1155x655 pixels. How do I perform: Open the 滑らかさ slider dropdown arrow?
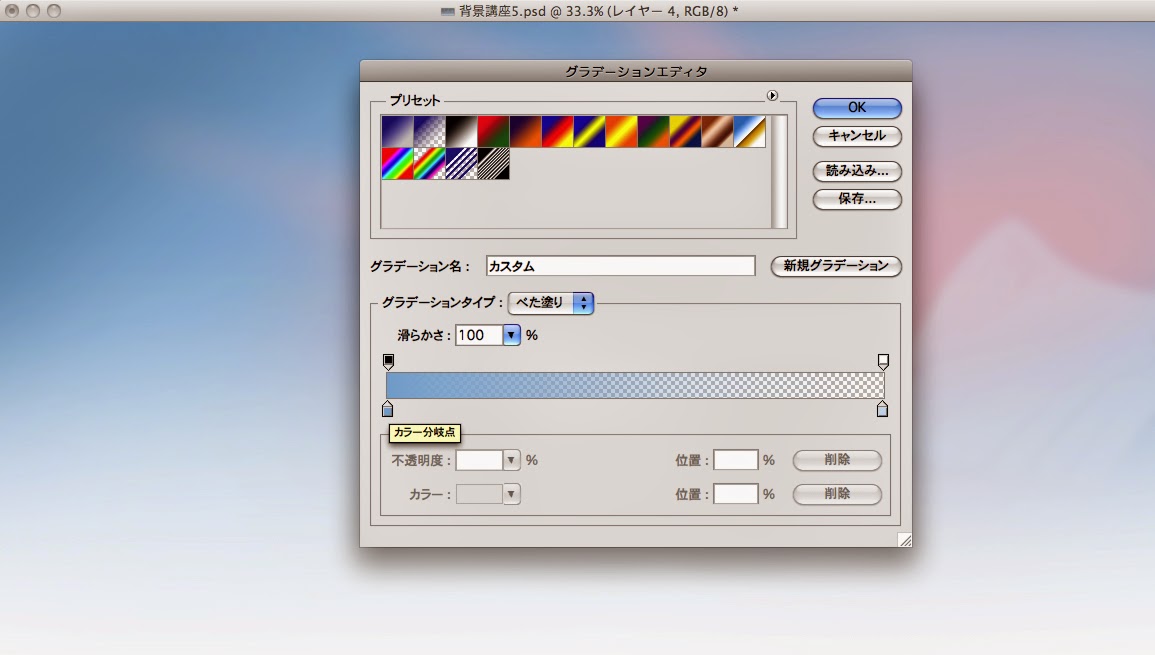click(x=511, y=335)
